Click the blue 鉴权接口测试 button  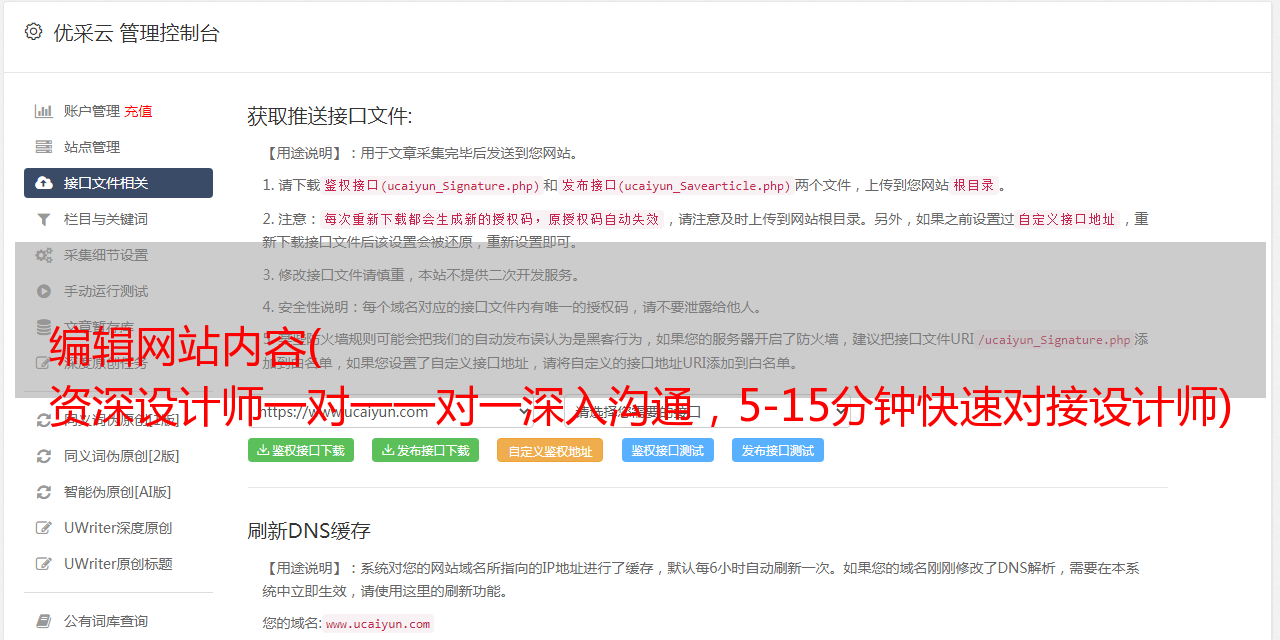coord(668,450)
